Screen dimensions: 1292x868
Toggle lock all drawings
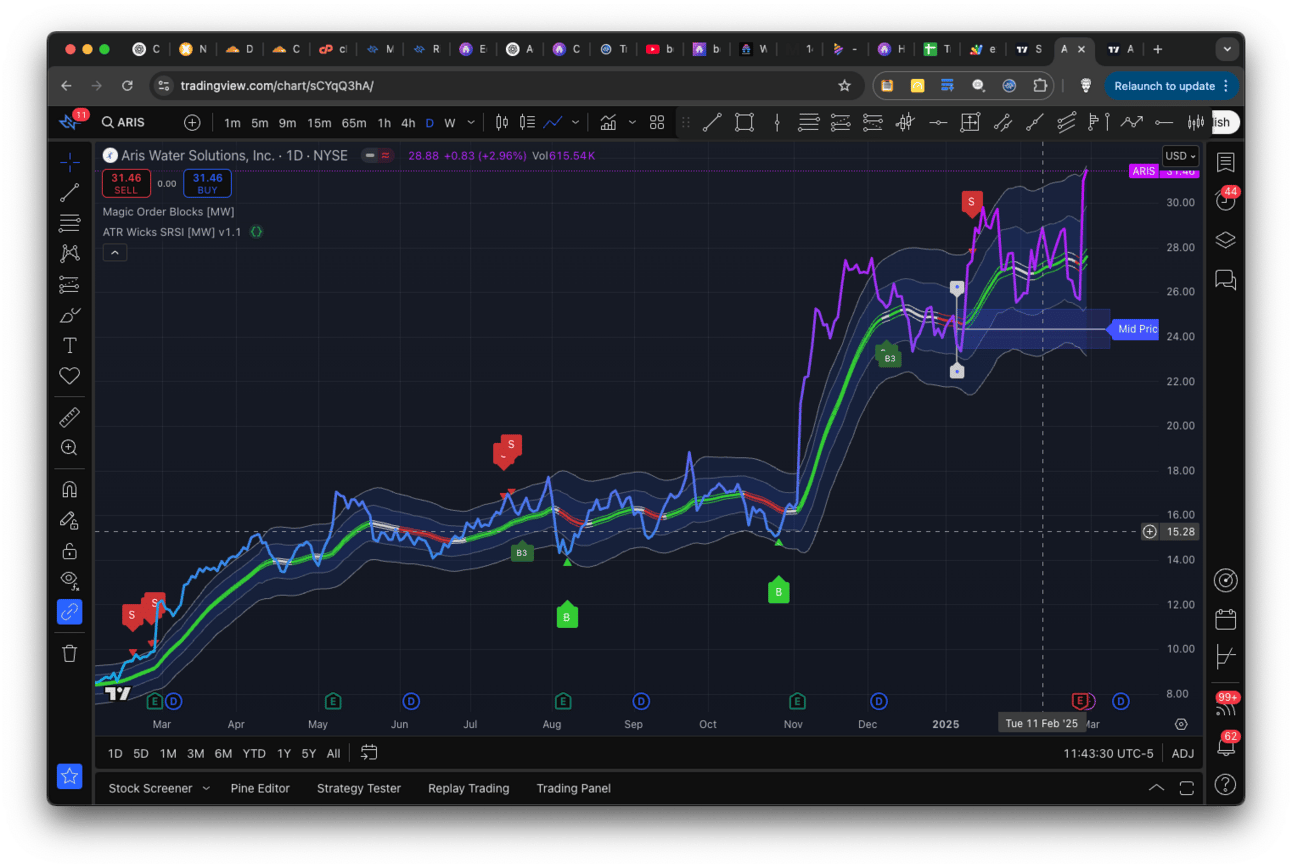(x=69, y=551)
